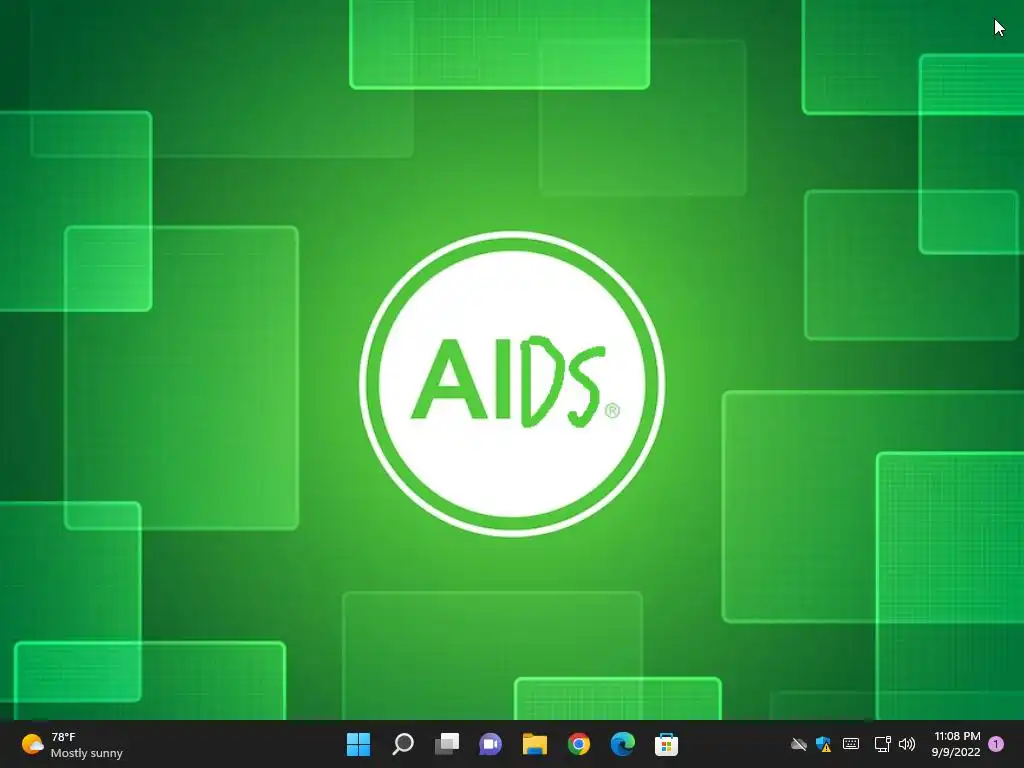The image size is (1024, 768).
Task: Launch Google Chrome from taskbar
Action: click(579, 744)
